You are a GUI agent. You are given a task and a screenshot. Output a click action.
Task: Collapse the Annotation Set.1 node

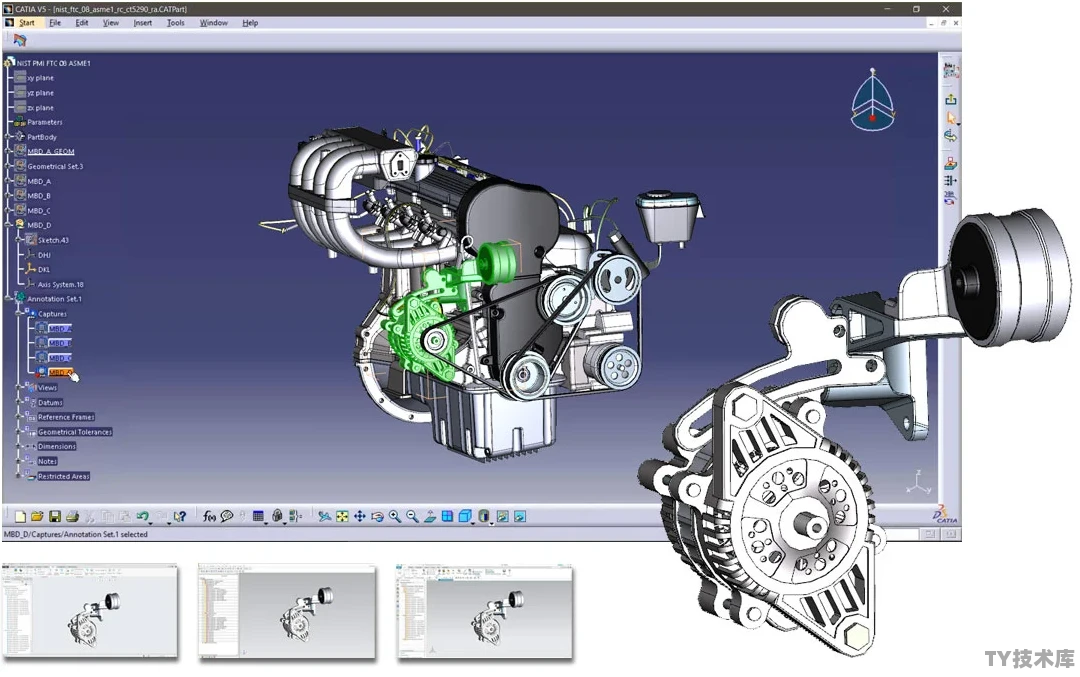[x=9, y=298]
